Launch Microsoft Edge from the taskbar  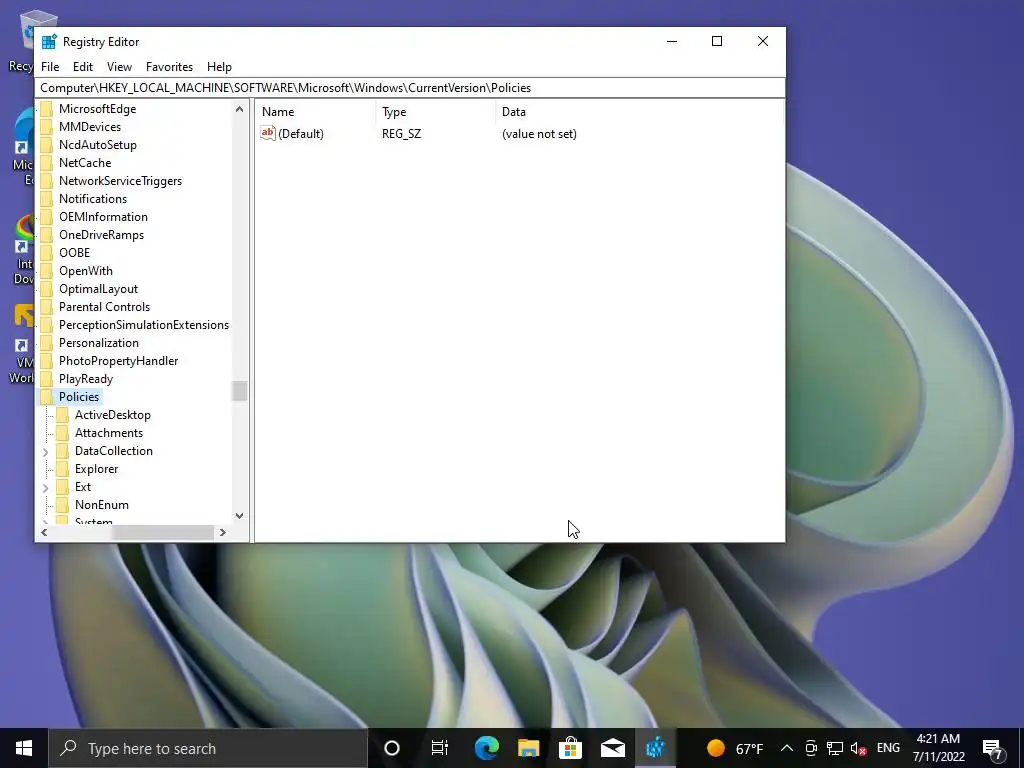487,748
